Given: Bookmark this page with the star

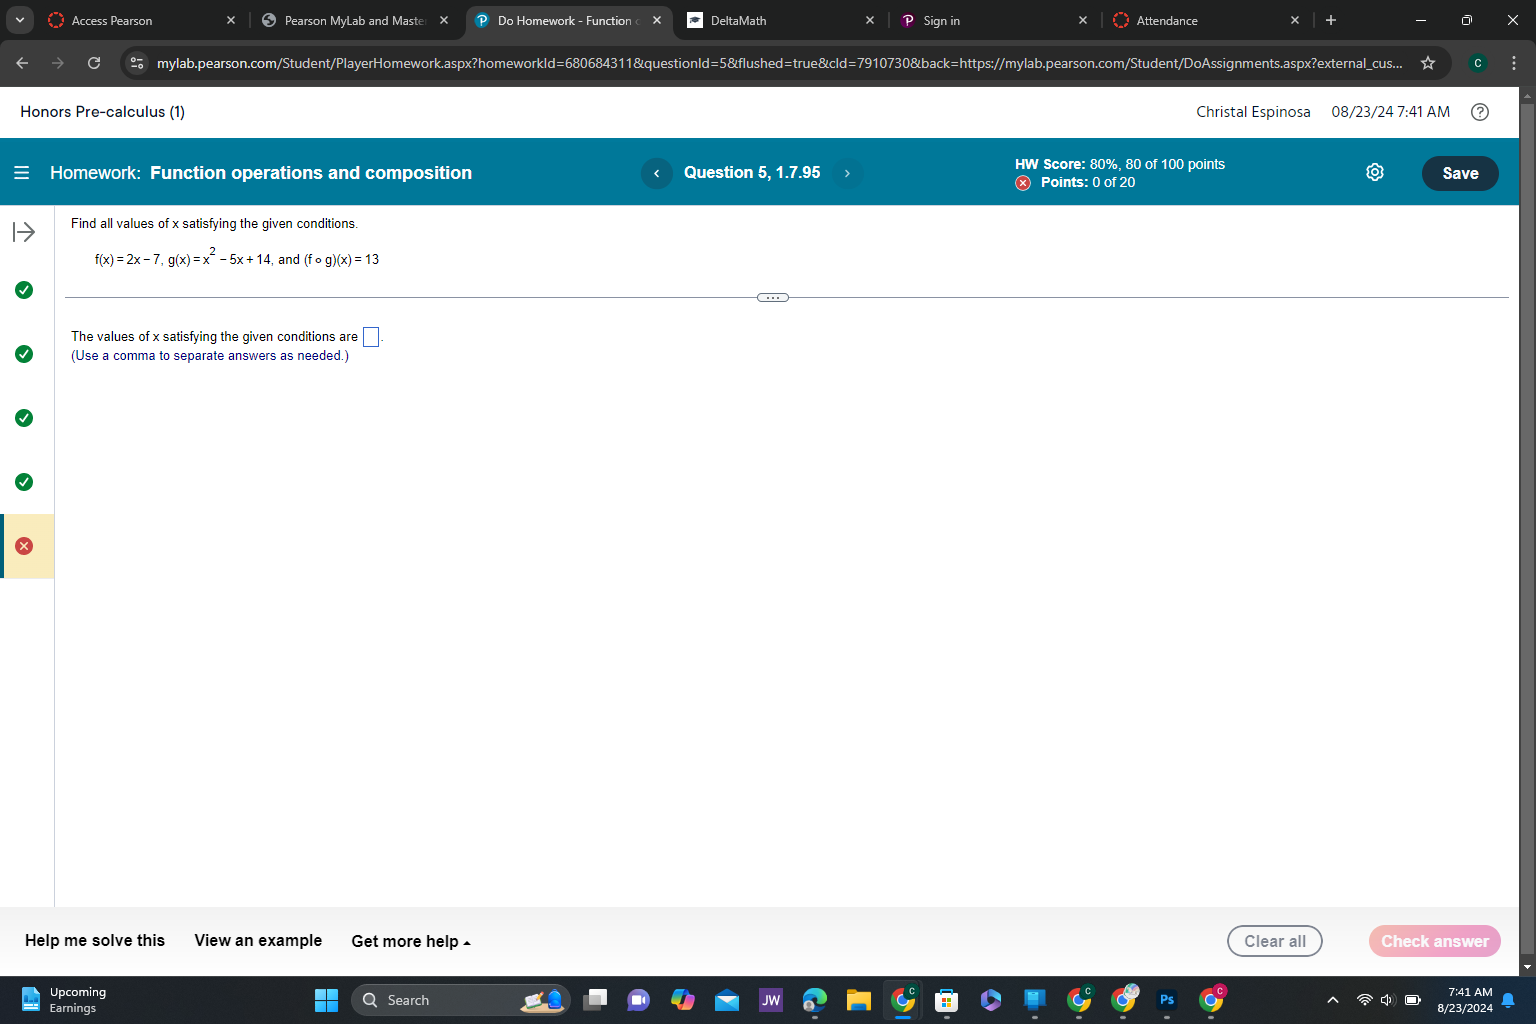Looking at the screenshot, I should (x=1428, y=63).
